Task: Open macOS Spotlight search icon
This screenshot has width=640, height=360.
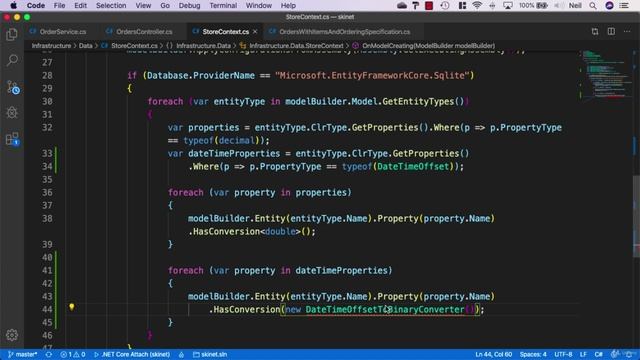Action: coord(593,5)
